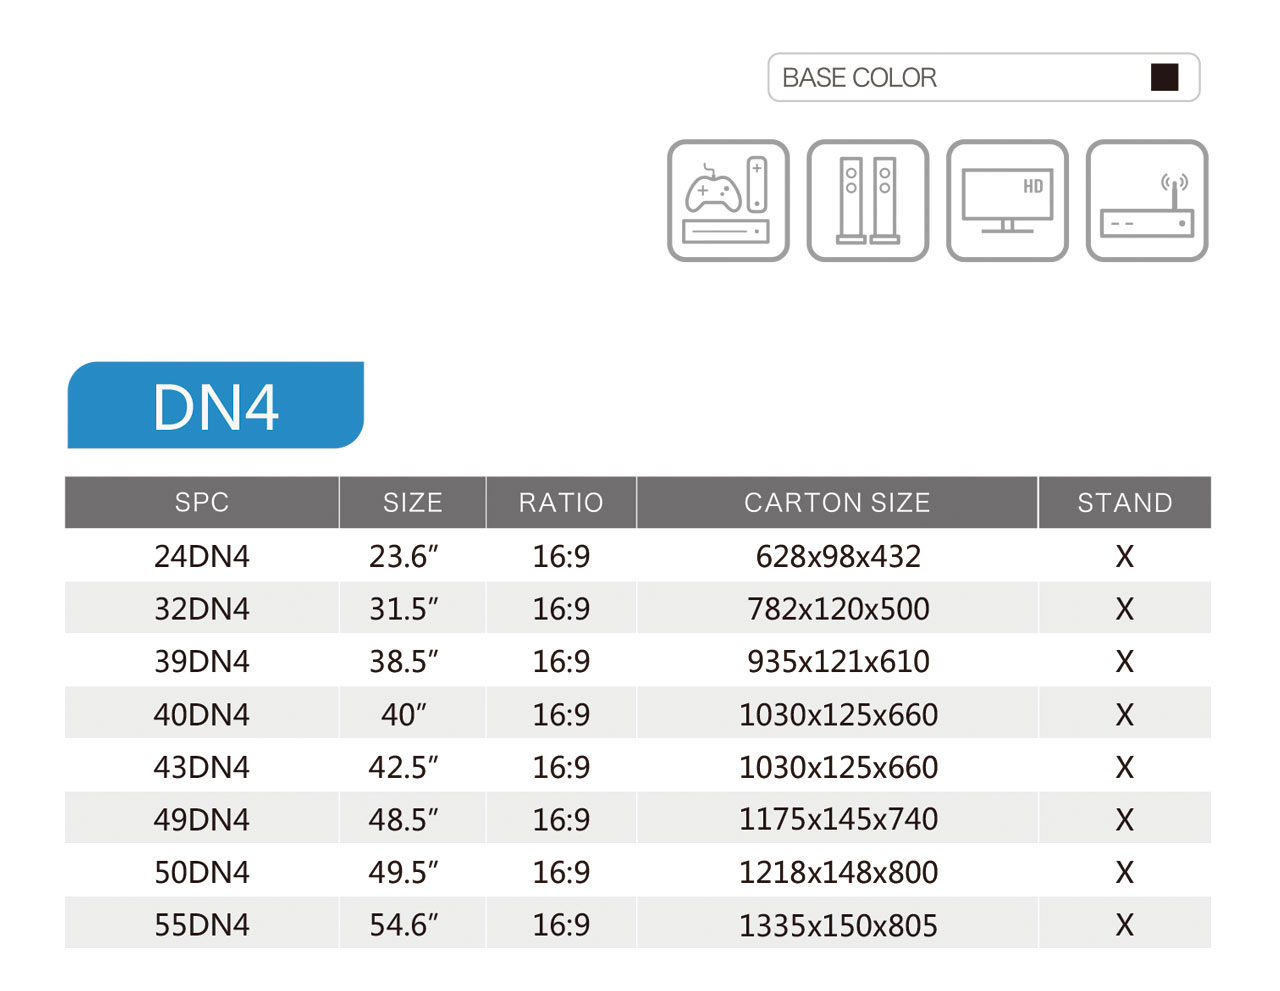Click the BASE COLOR label field

859,78
